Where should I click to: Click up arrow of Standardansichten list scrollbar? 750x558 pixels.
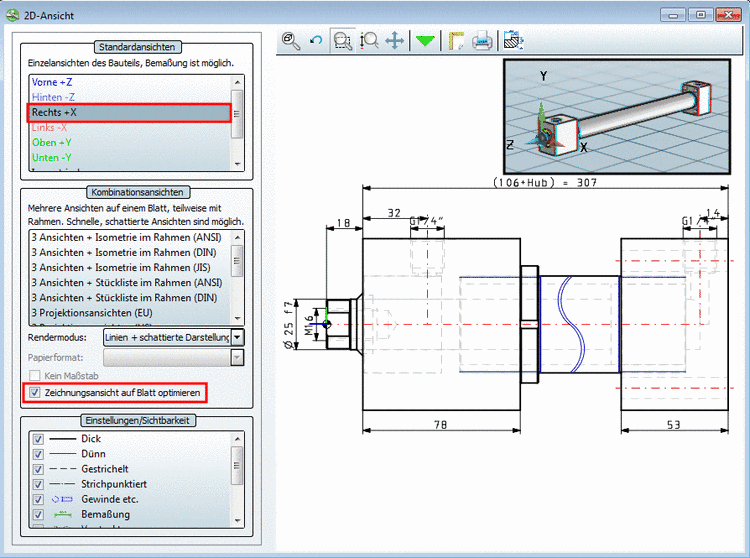point(237,82)
